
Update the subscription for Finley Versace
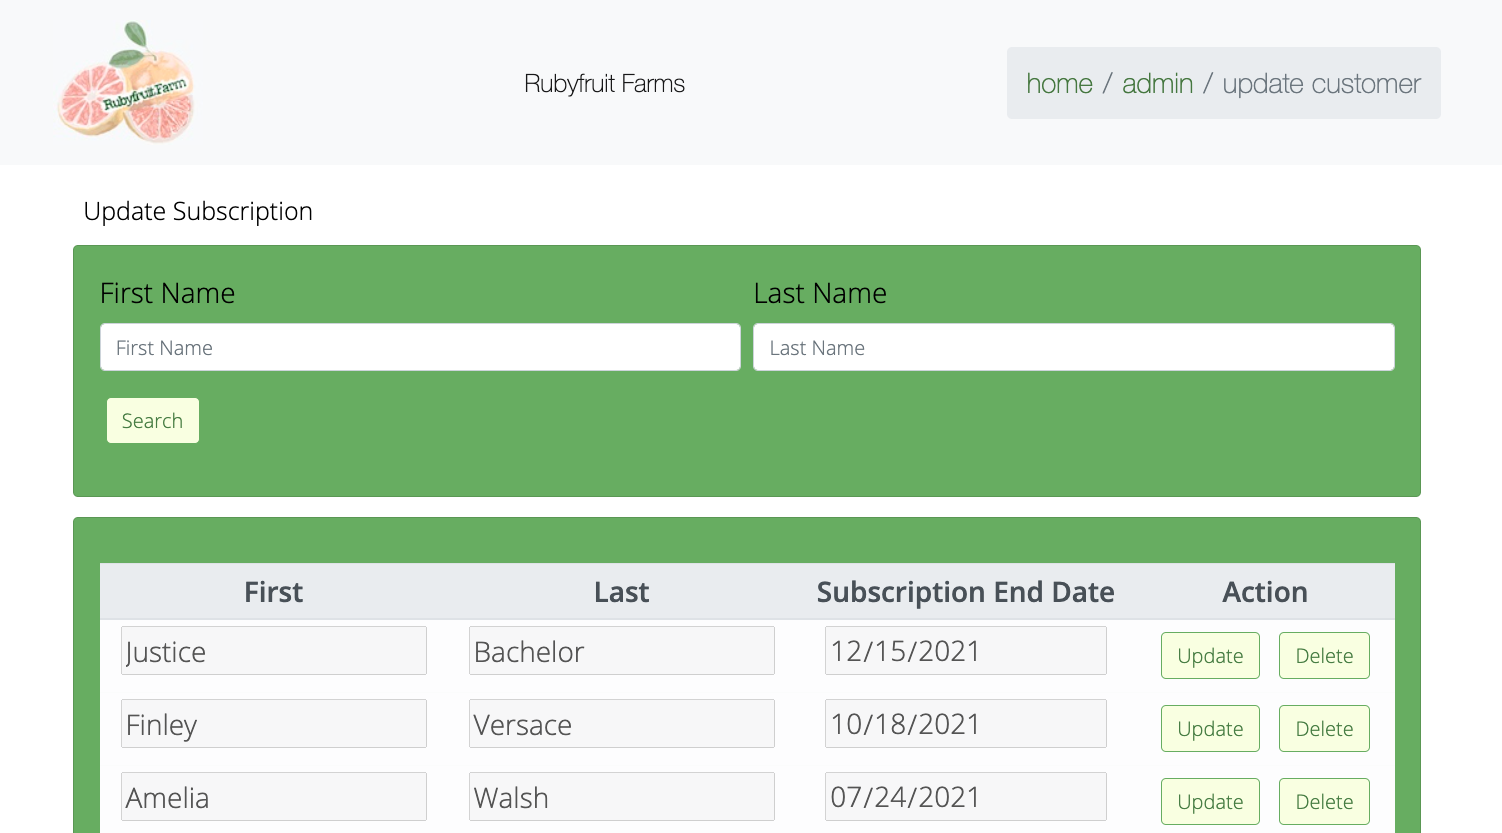(1210, 728)
